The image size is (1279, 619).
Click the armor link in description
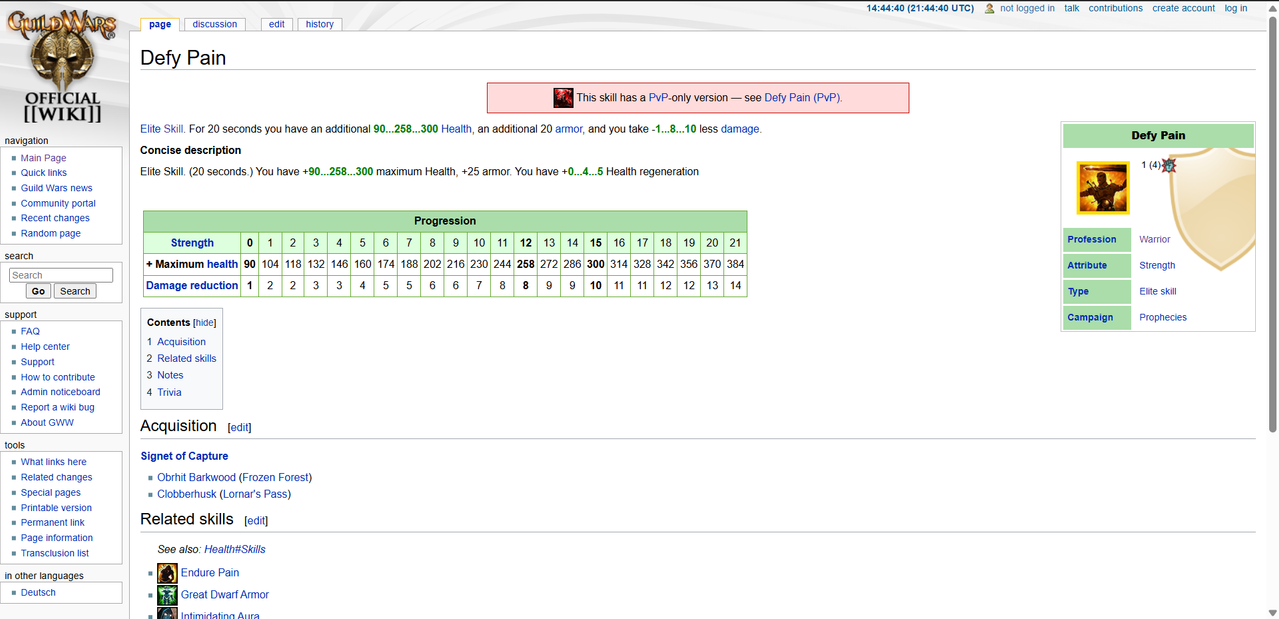coord(569,129)
